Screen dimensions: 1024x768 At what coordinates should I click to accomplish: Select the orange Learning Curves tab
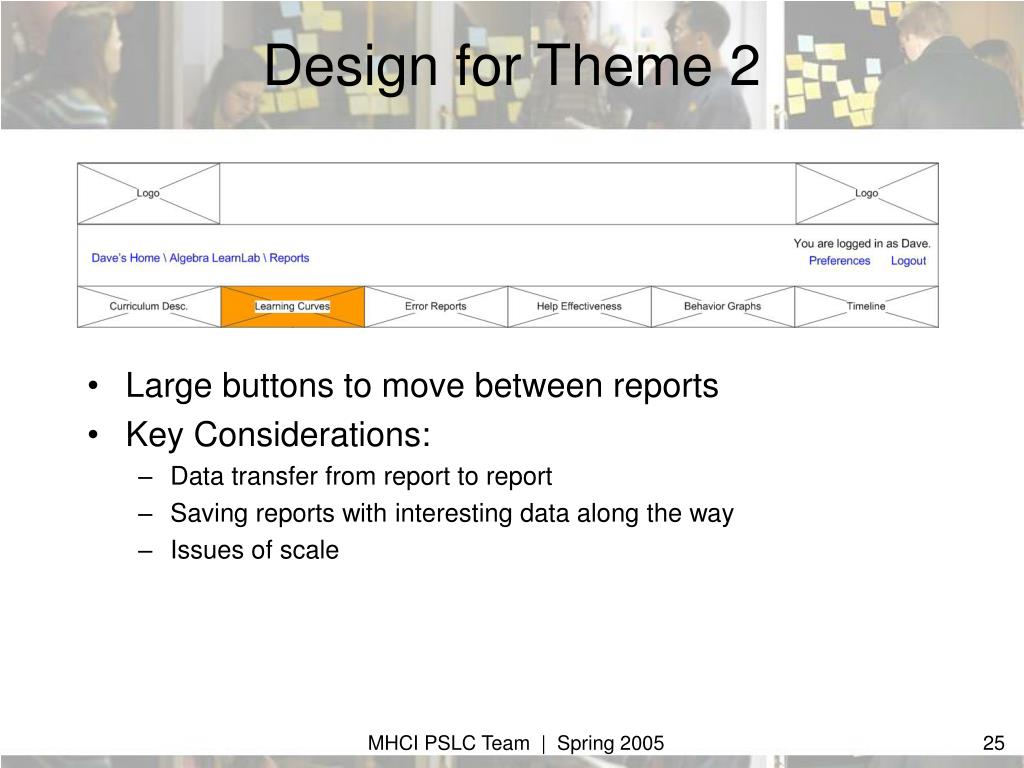click(x=293, y=306)
